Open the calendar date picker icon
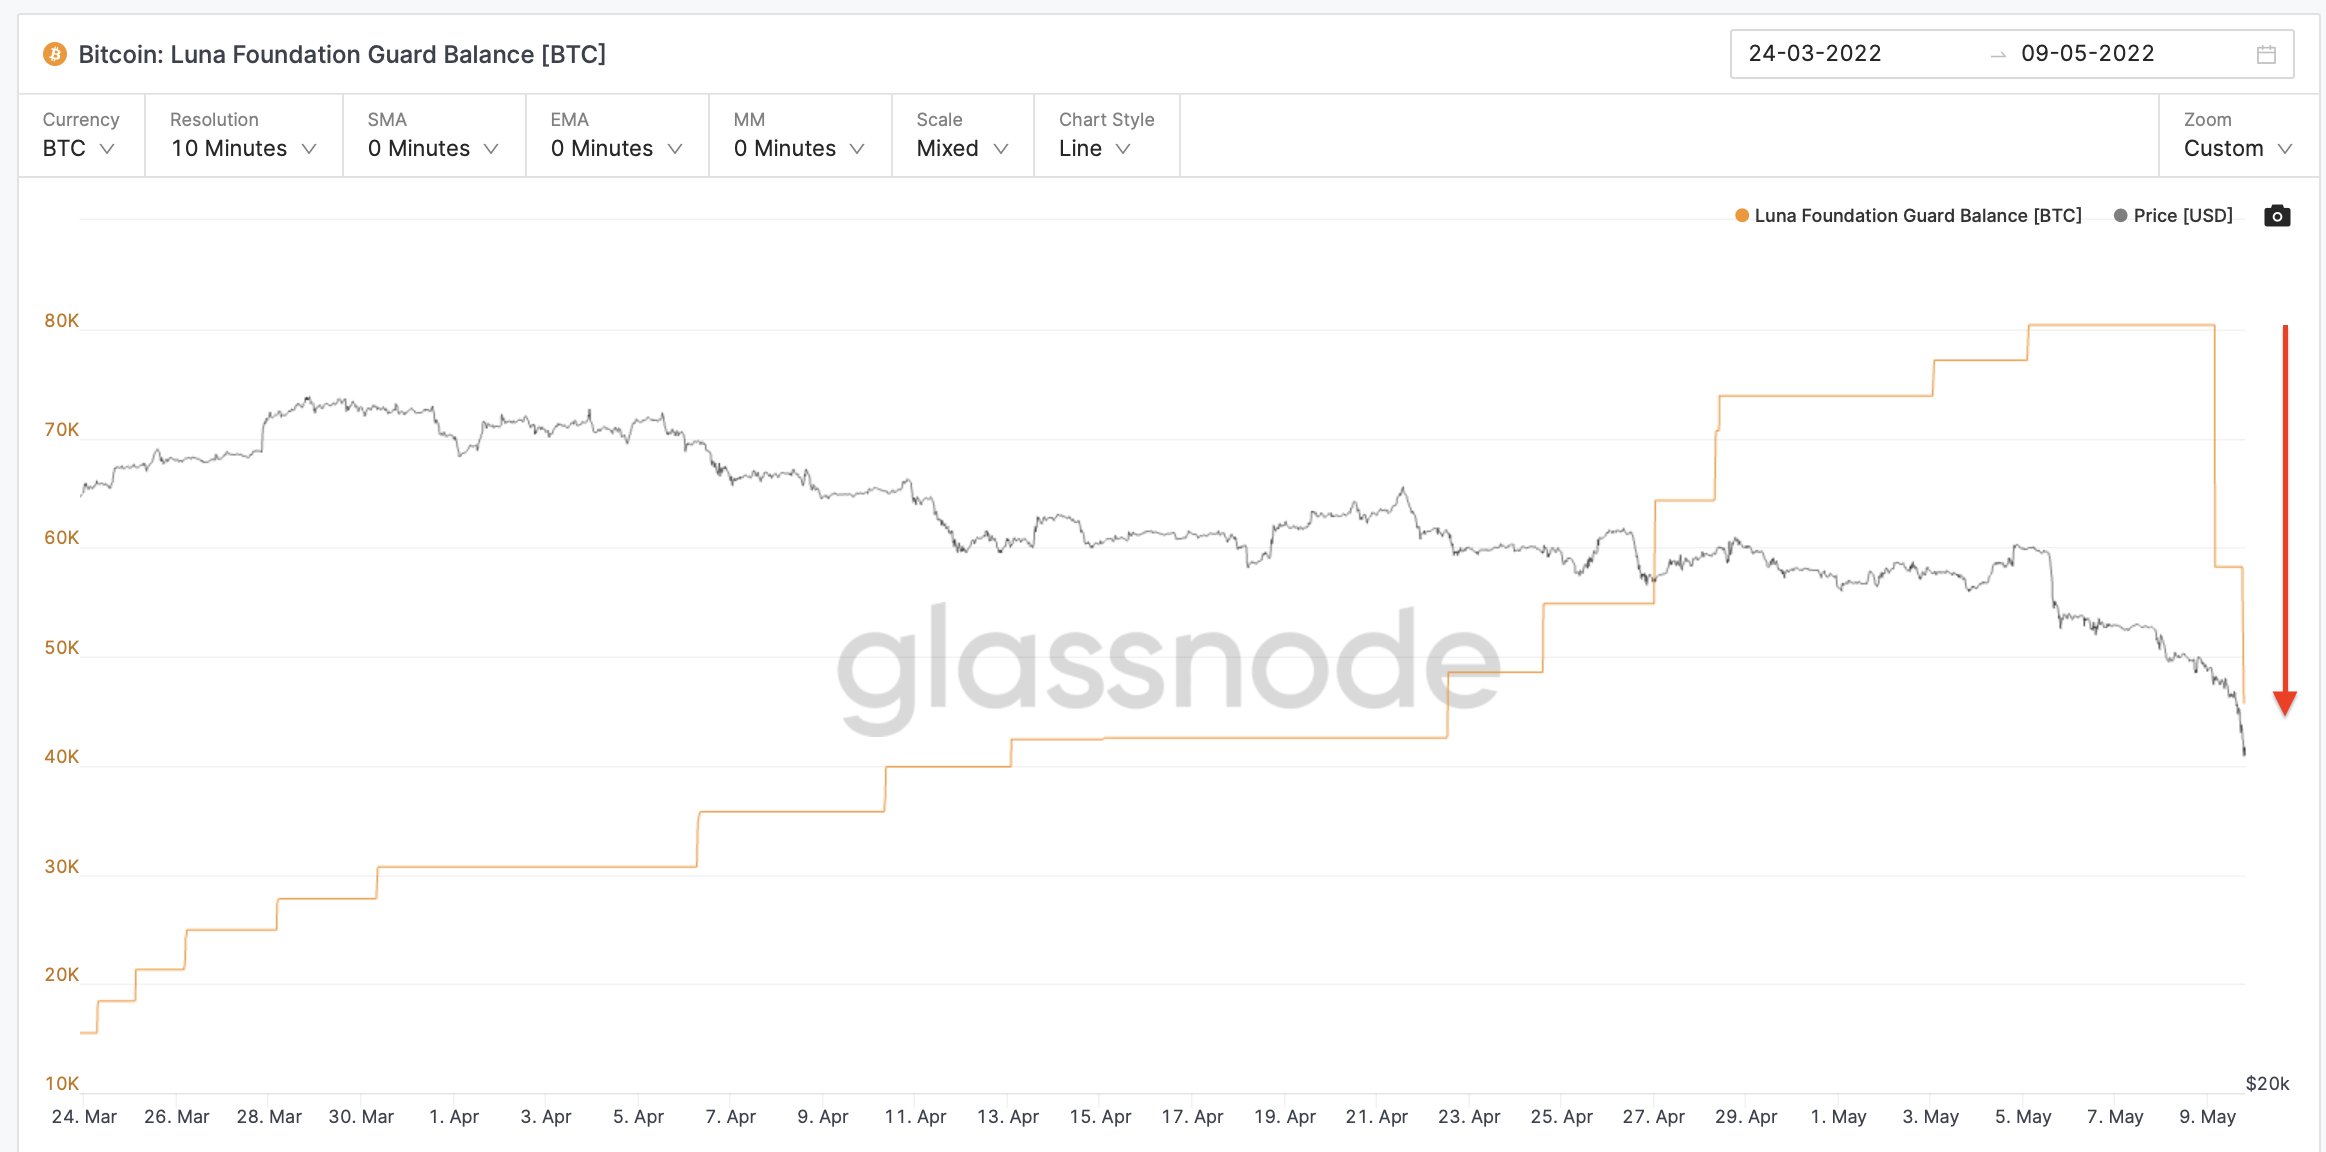Screen dimensions: 2326x1152 (x=2266, y=54)
